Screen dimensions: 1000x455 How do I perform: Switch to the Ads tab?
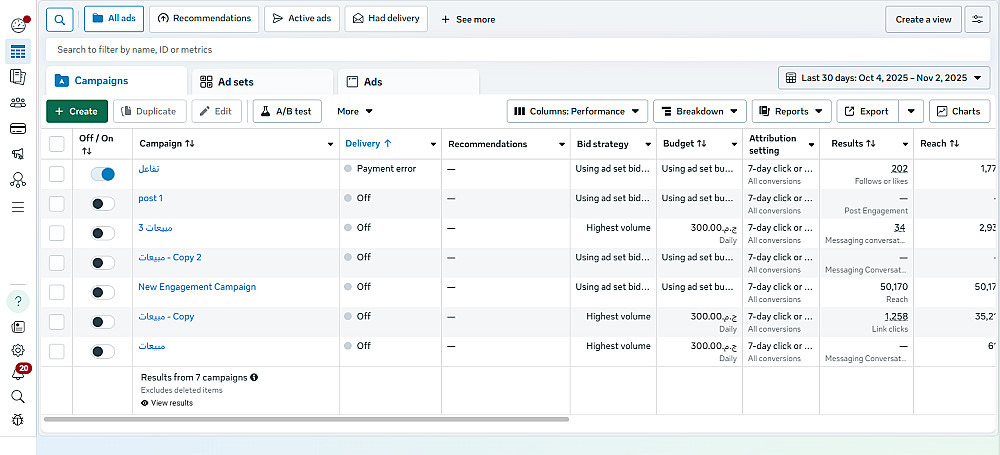click(408, 82)
